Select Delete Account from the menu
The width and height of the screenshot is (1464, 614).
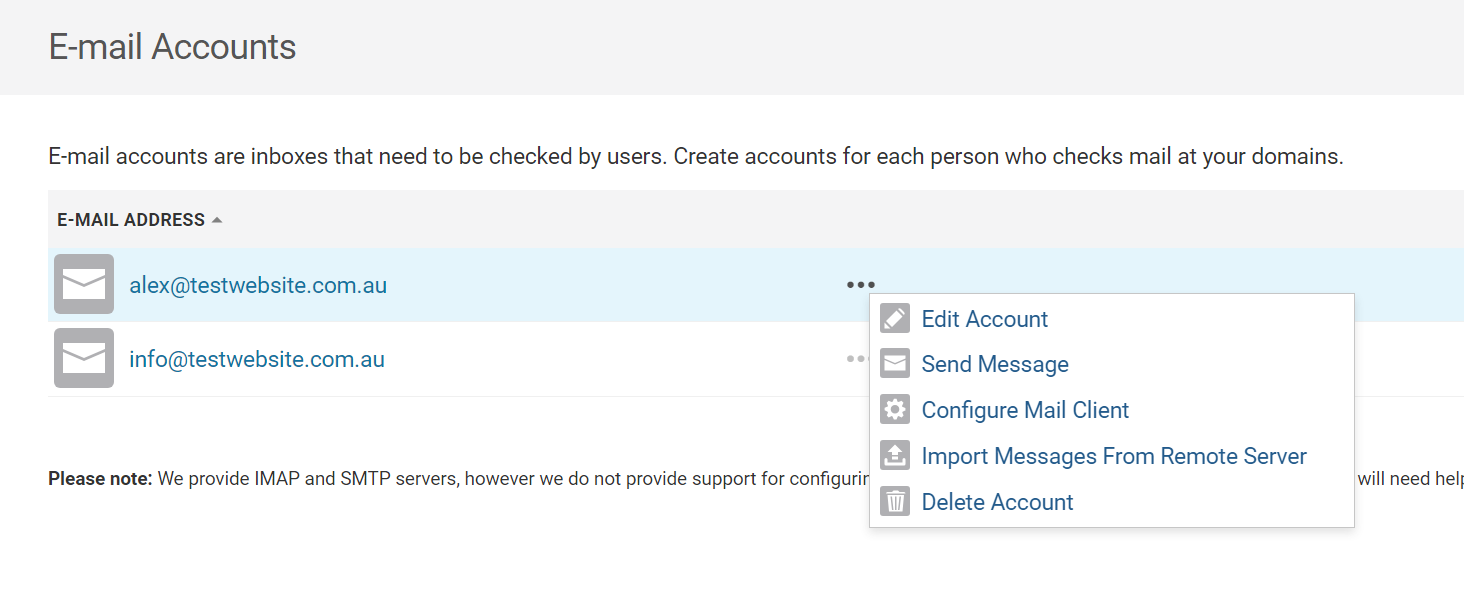coord(997,502)
